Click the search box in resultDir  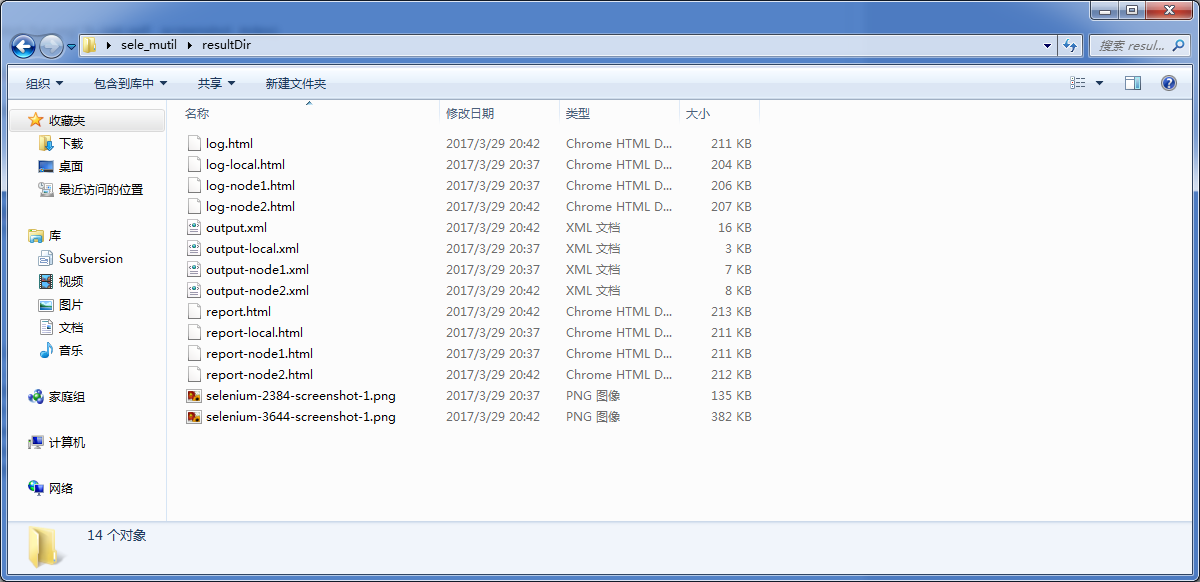1132,46
